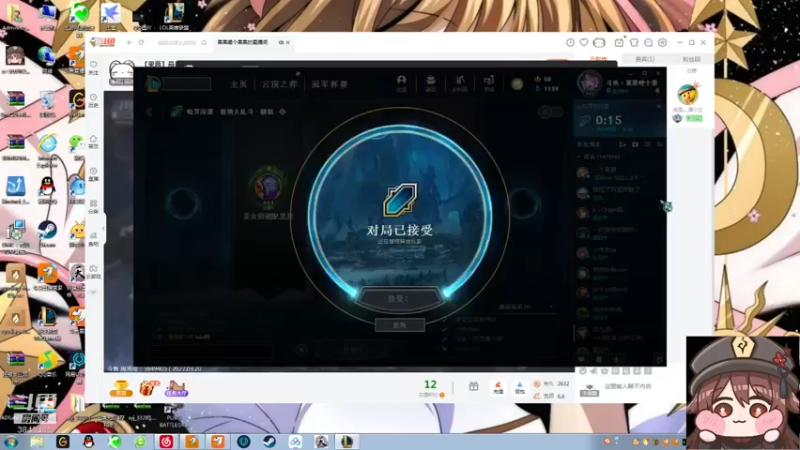Open the Categories grid icon in Douyu sidebar

[x=93, y=207]
